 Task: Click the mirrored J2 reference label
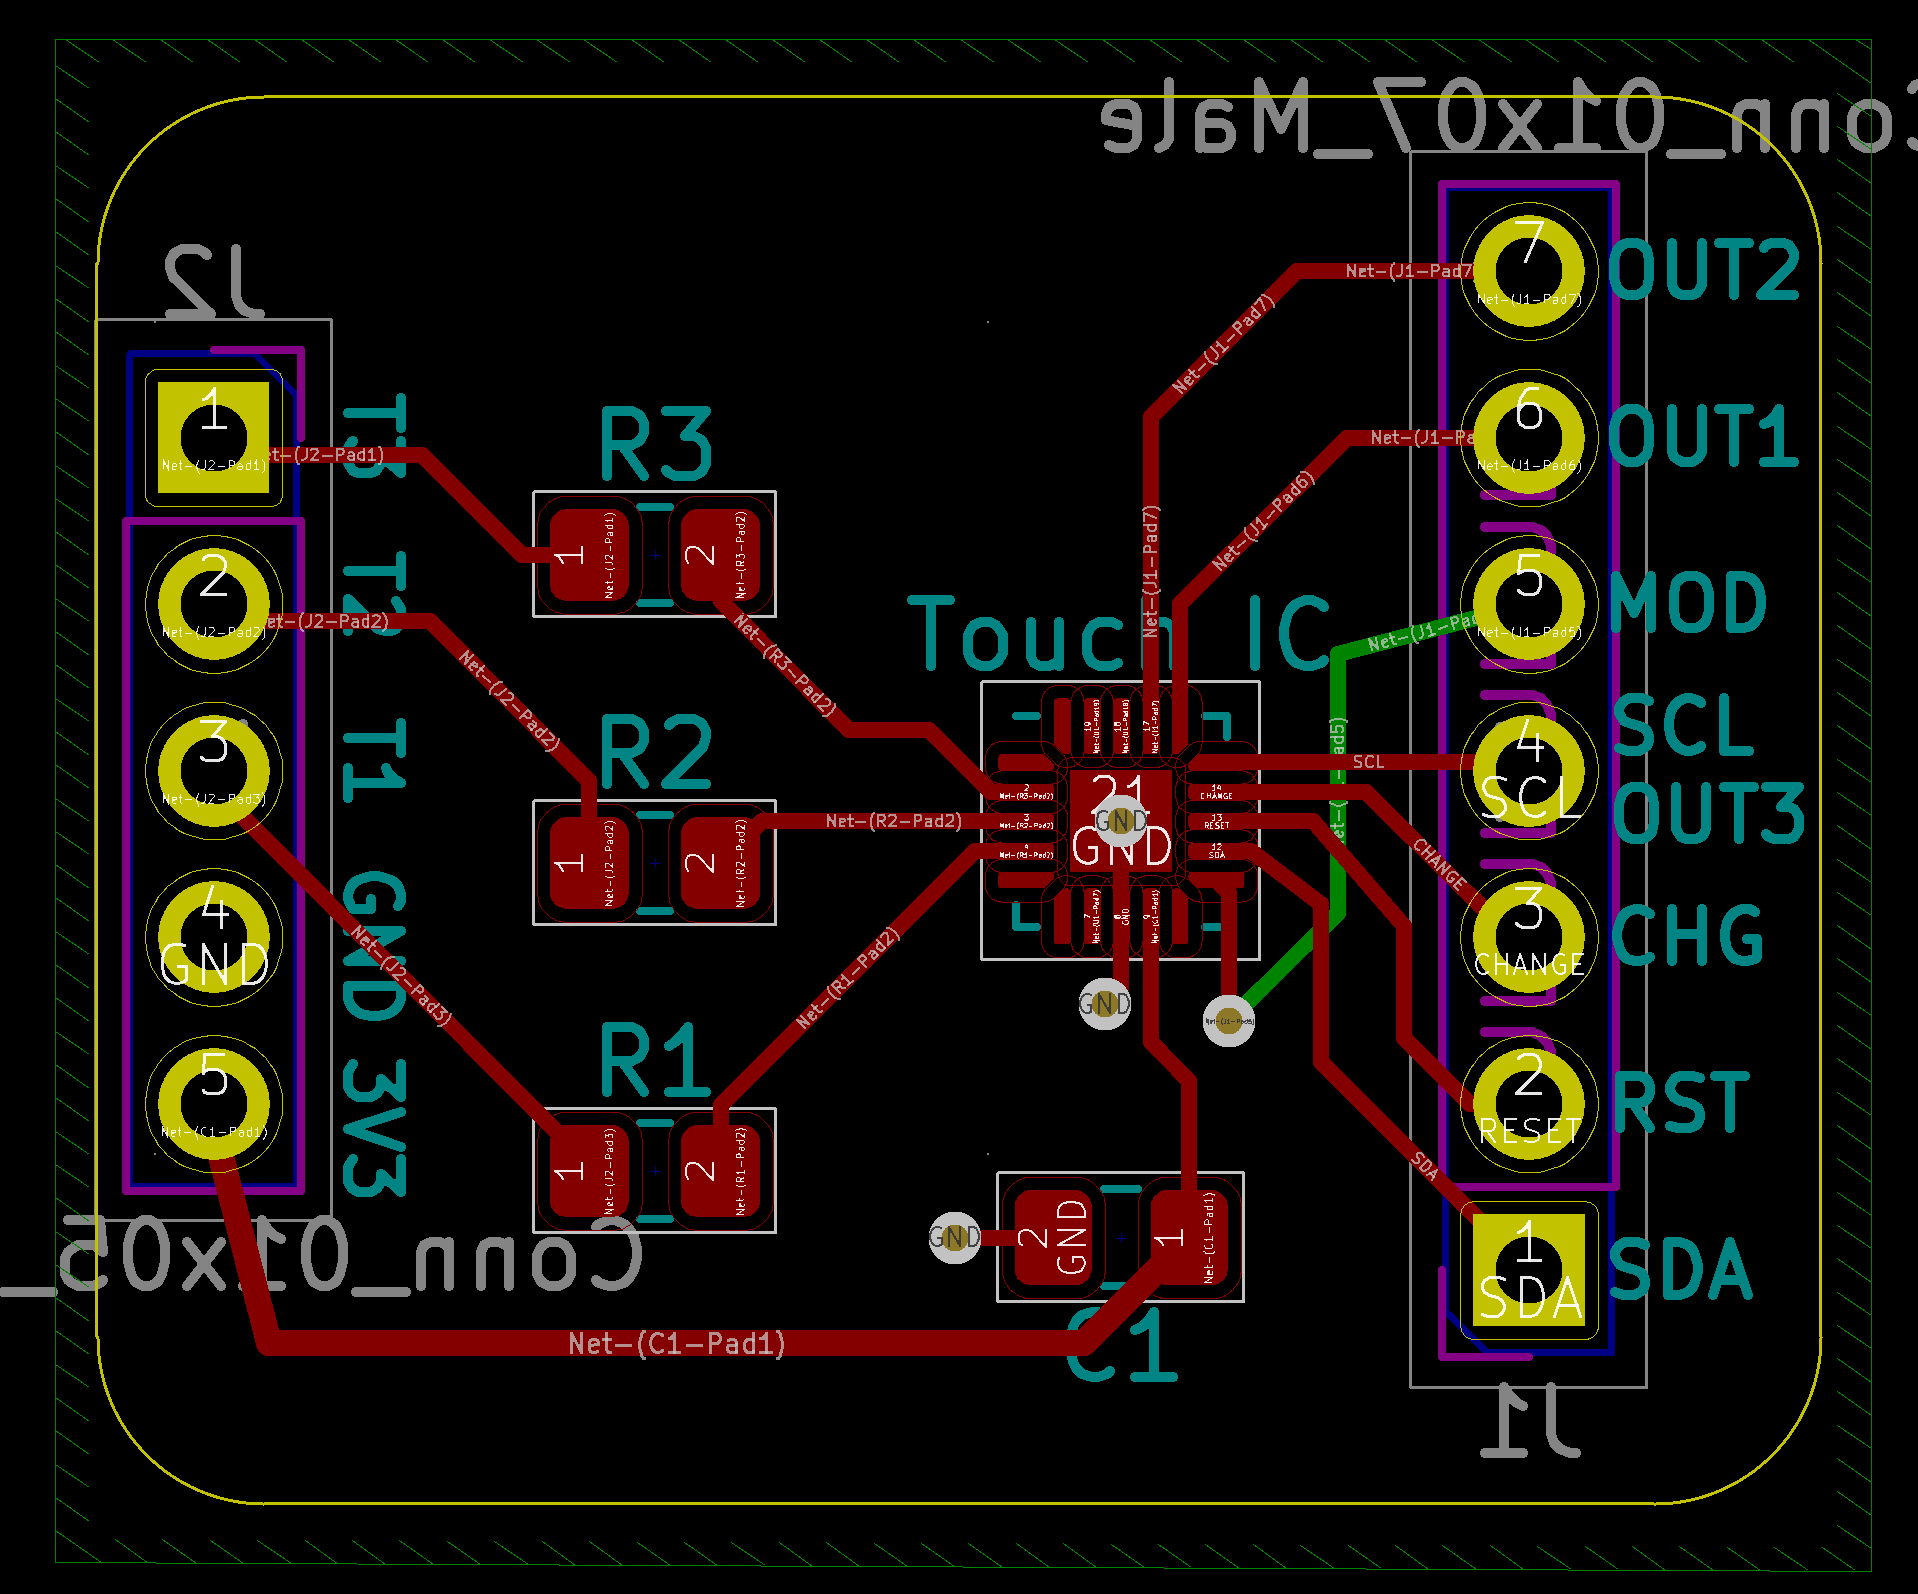click(x=214, y=281)
